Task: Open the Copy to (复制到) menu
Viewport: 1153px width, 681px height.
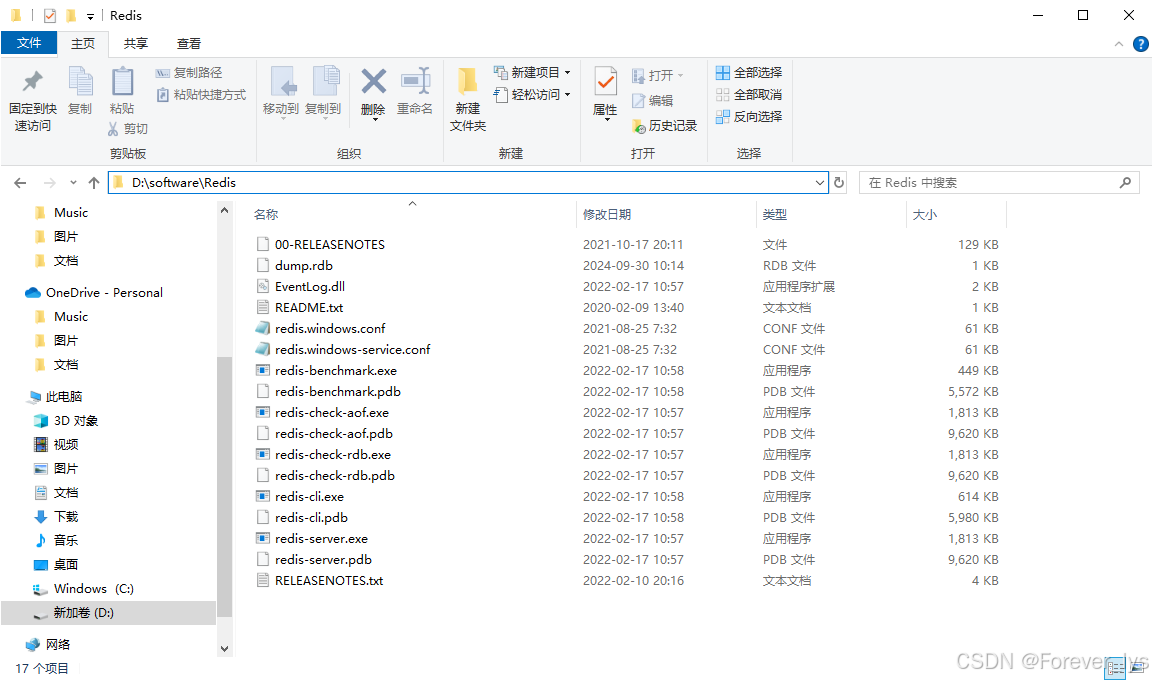Action: tap(323, 91)
